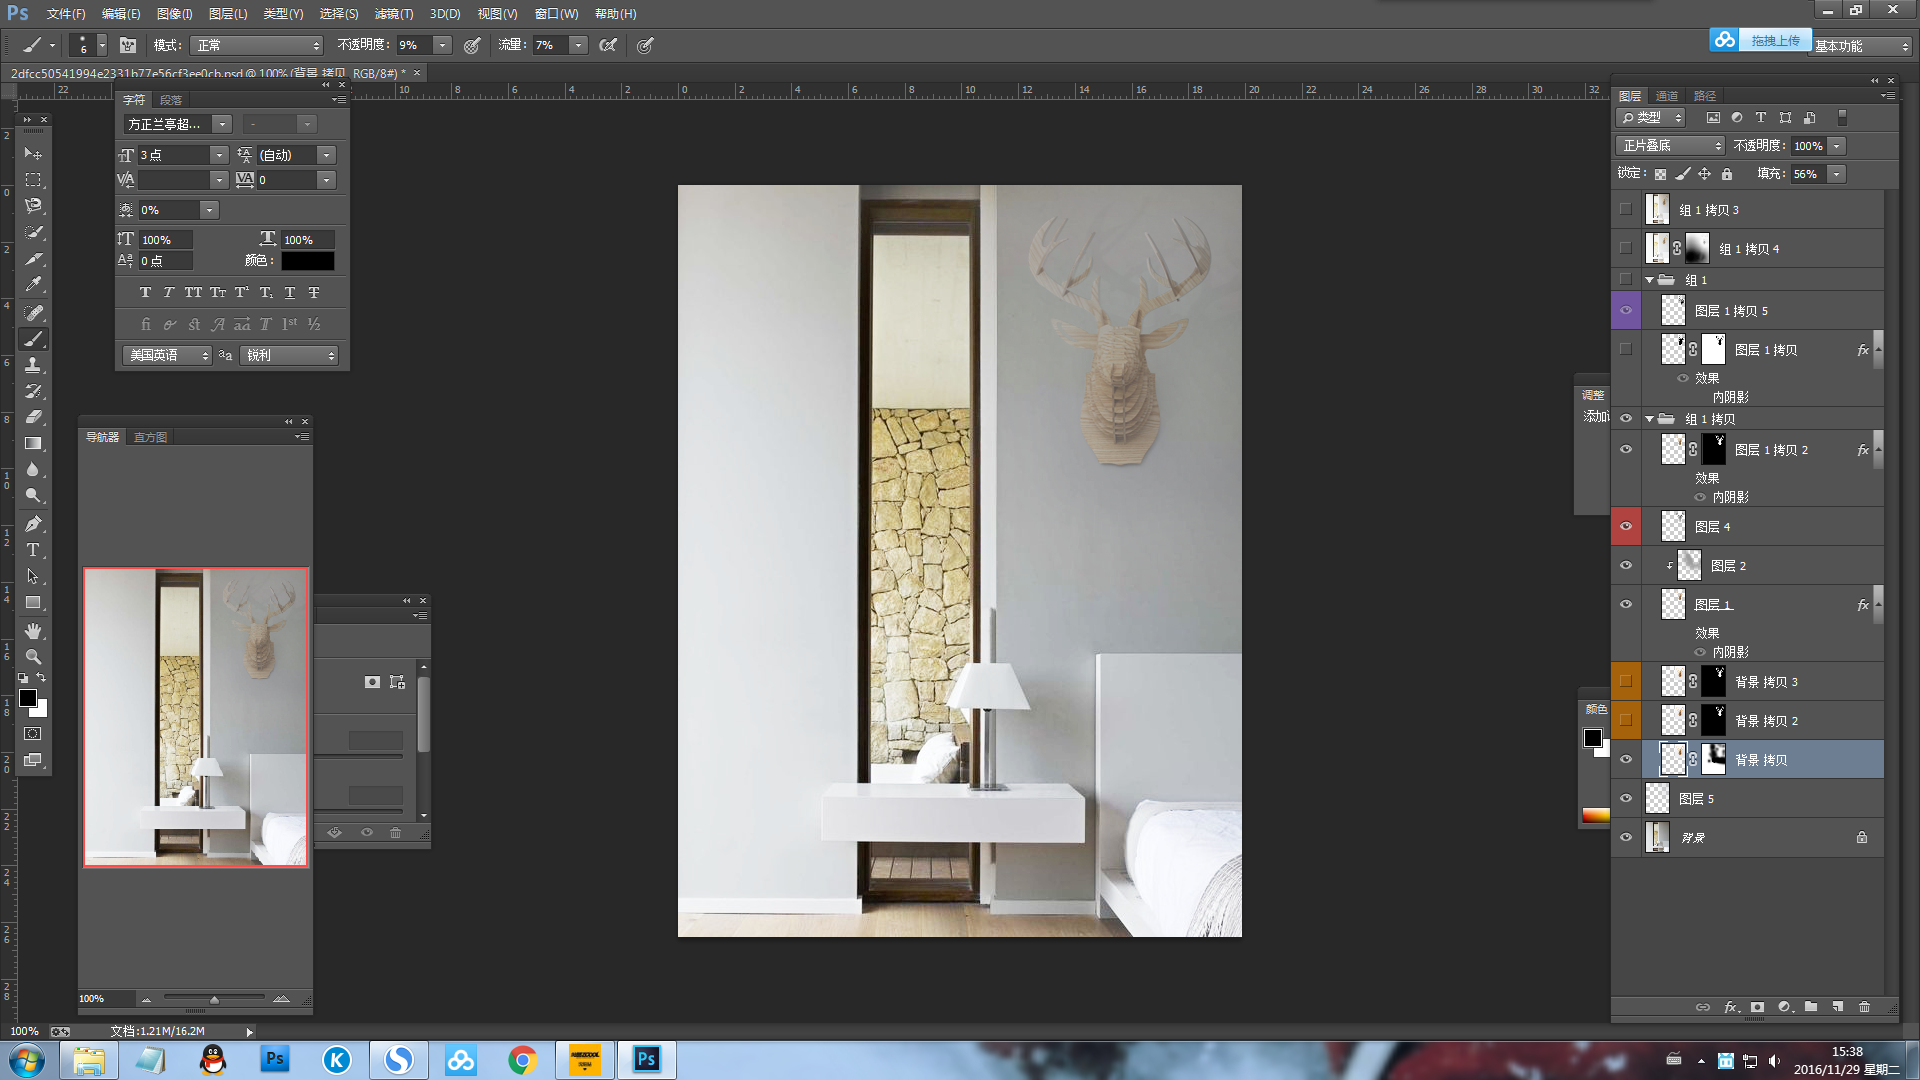This screenshot has width=1920, height=1080.
Task: Show the 组 1 拷贝 3 layer
Action: pyautogui.click(x=1626, y=210)
